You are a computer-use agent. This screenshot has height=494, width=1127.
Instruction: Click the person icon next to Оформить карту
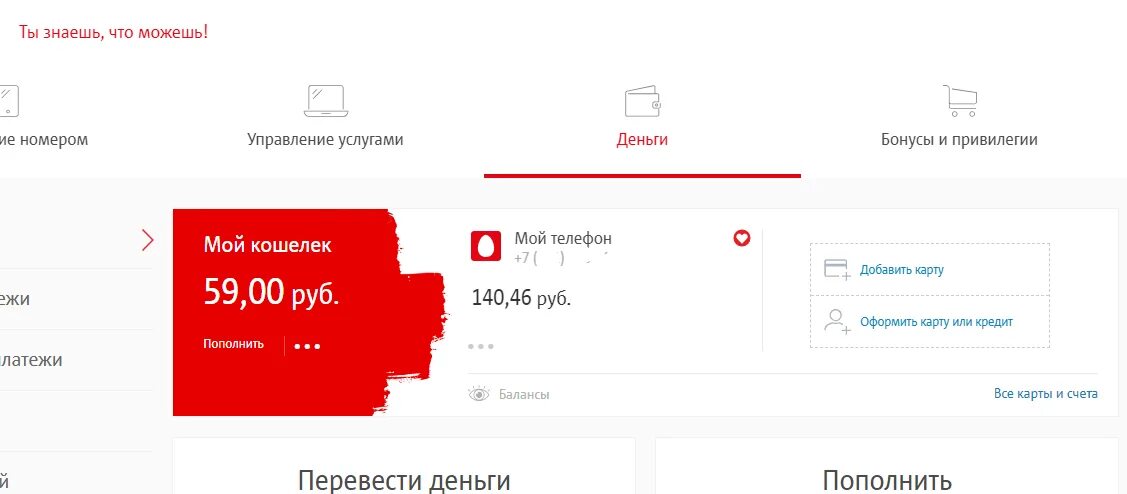pyautogui.click(x=837, y=321)
